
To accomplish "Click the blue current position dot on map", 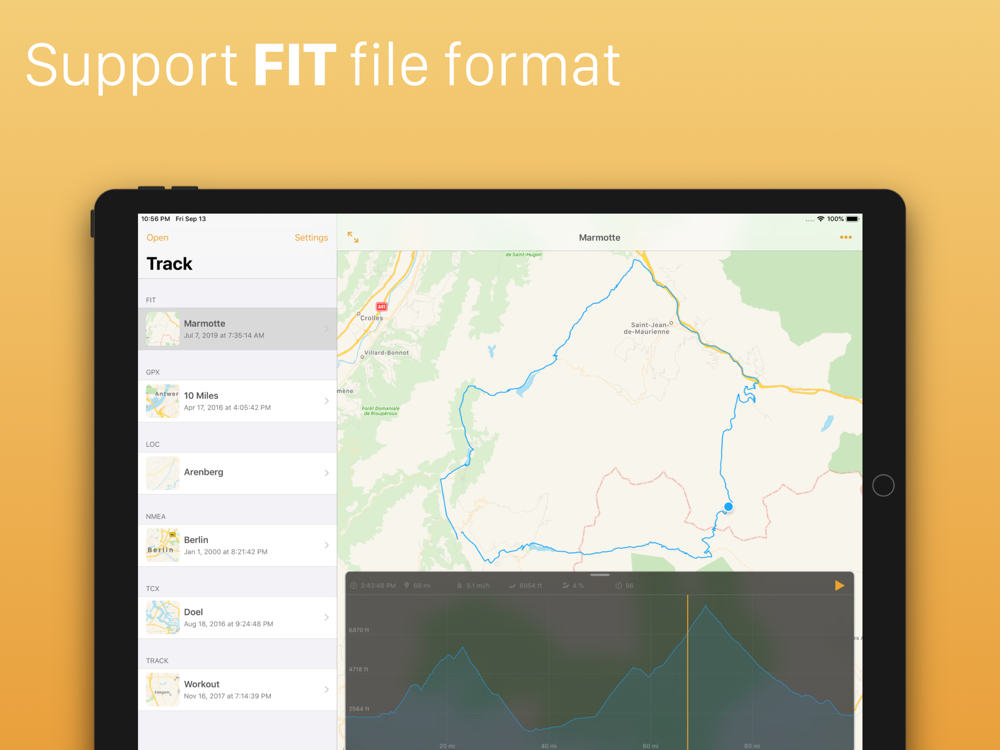I will pos(728,507).
